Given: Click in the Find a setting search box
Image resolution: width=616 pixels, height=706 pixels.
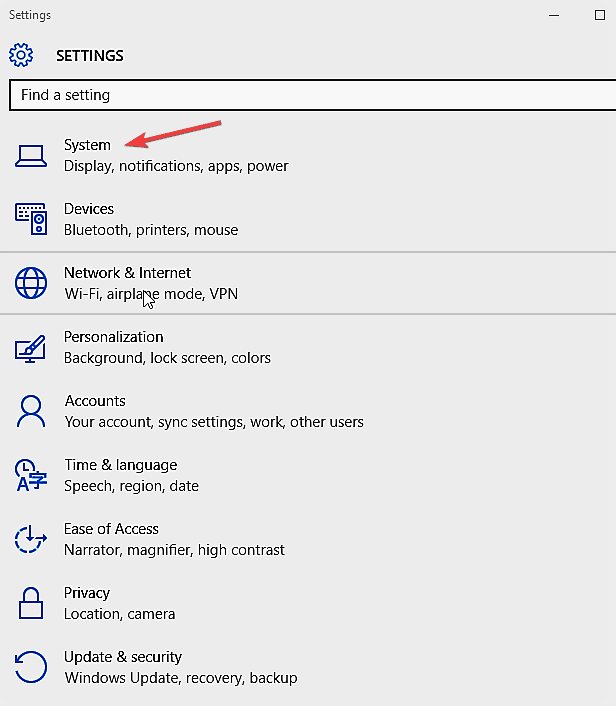Looking at the screenshot, I should [313, 95].
